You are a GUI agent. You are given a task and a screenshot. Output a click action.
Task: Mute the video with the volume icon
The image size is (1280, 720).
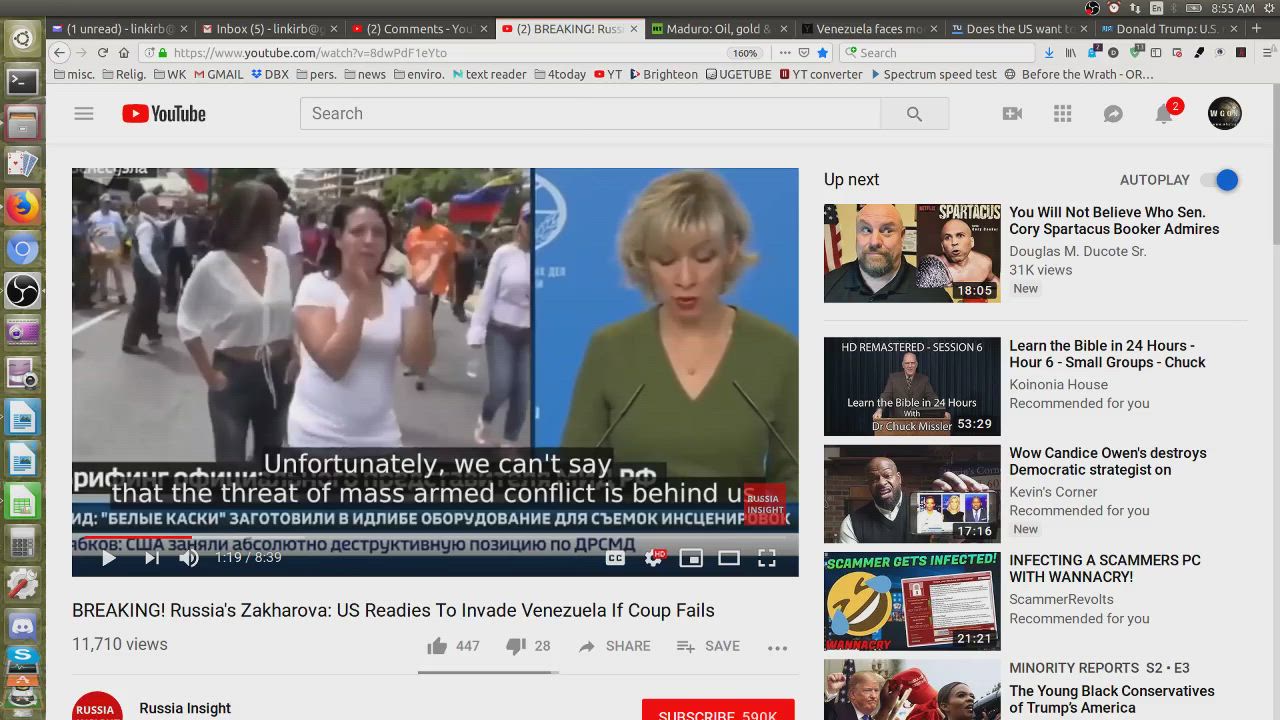click(189, 558)
